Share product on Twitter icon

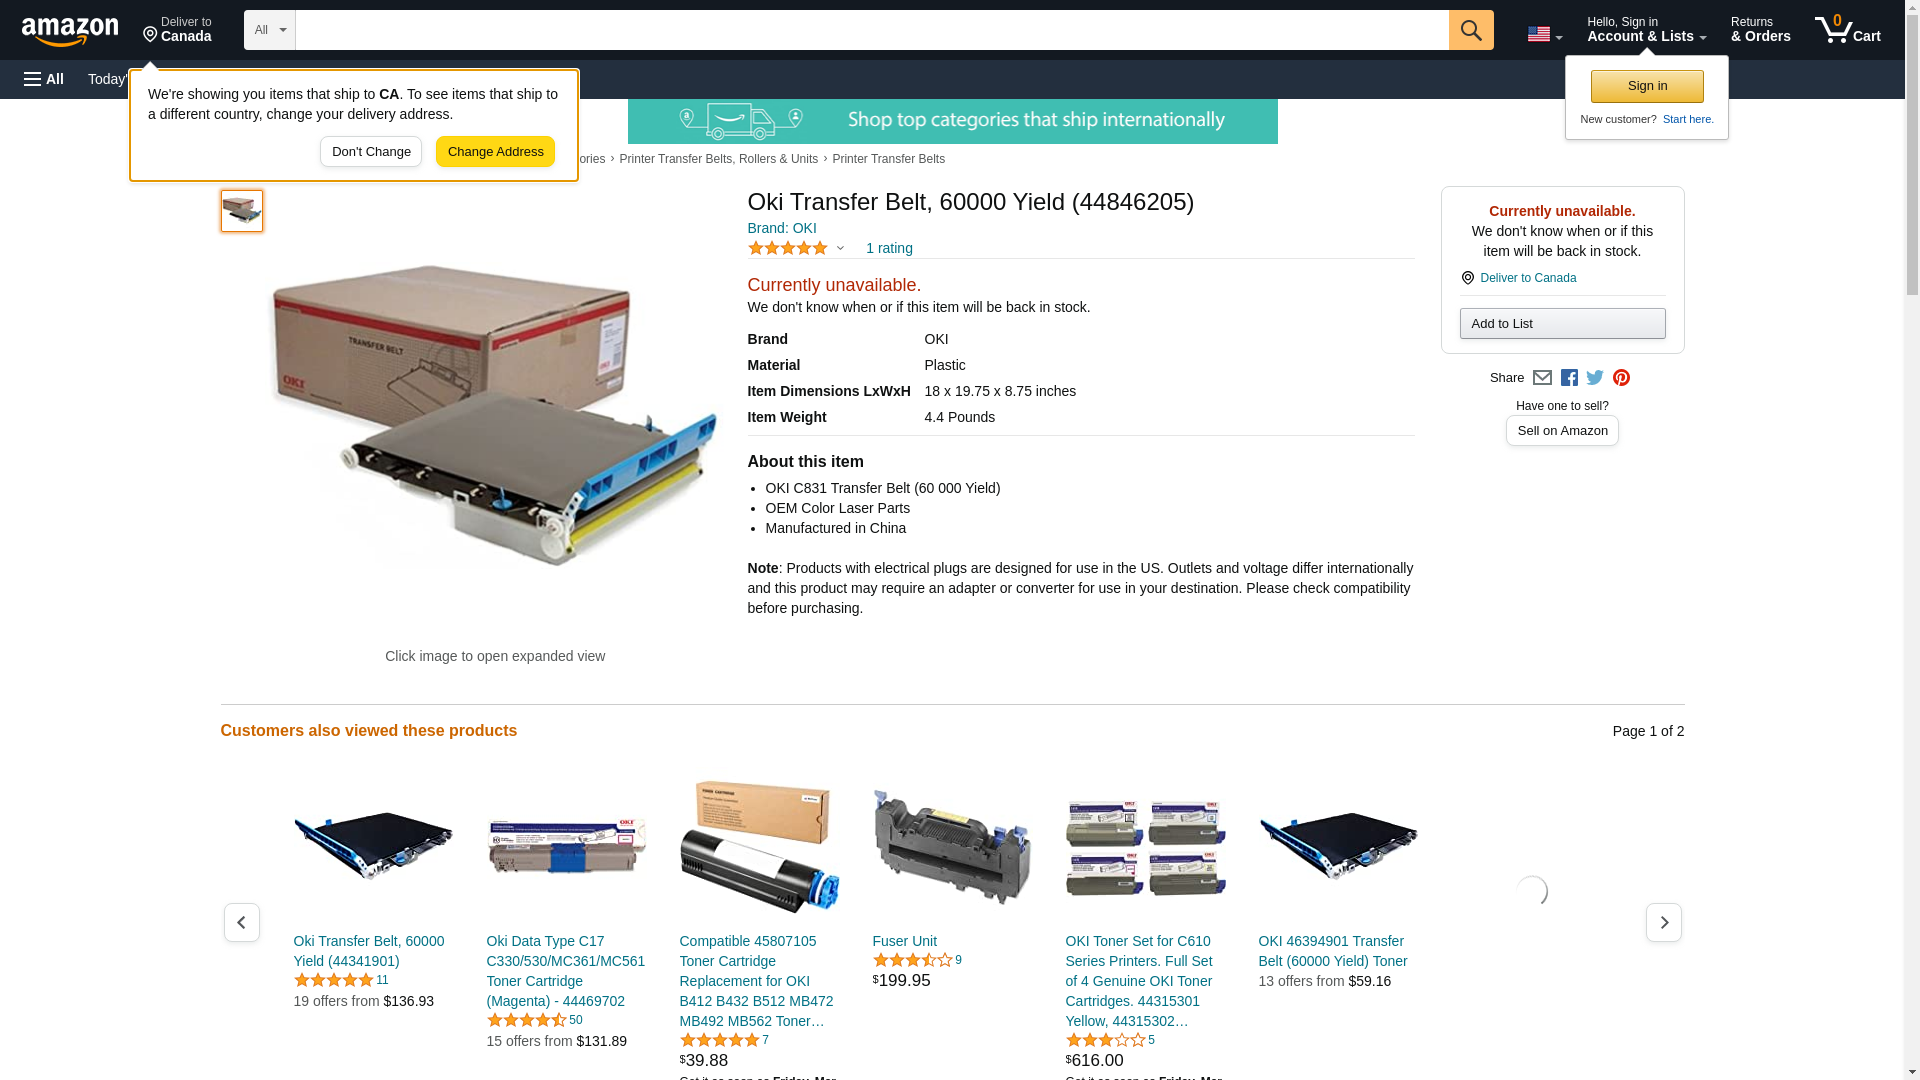[x=1595, y=378]
